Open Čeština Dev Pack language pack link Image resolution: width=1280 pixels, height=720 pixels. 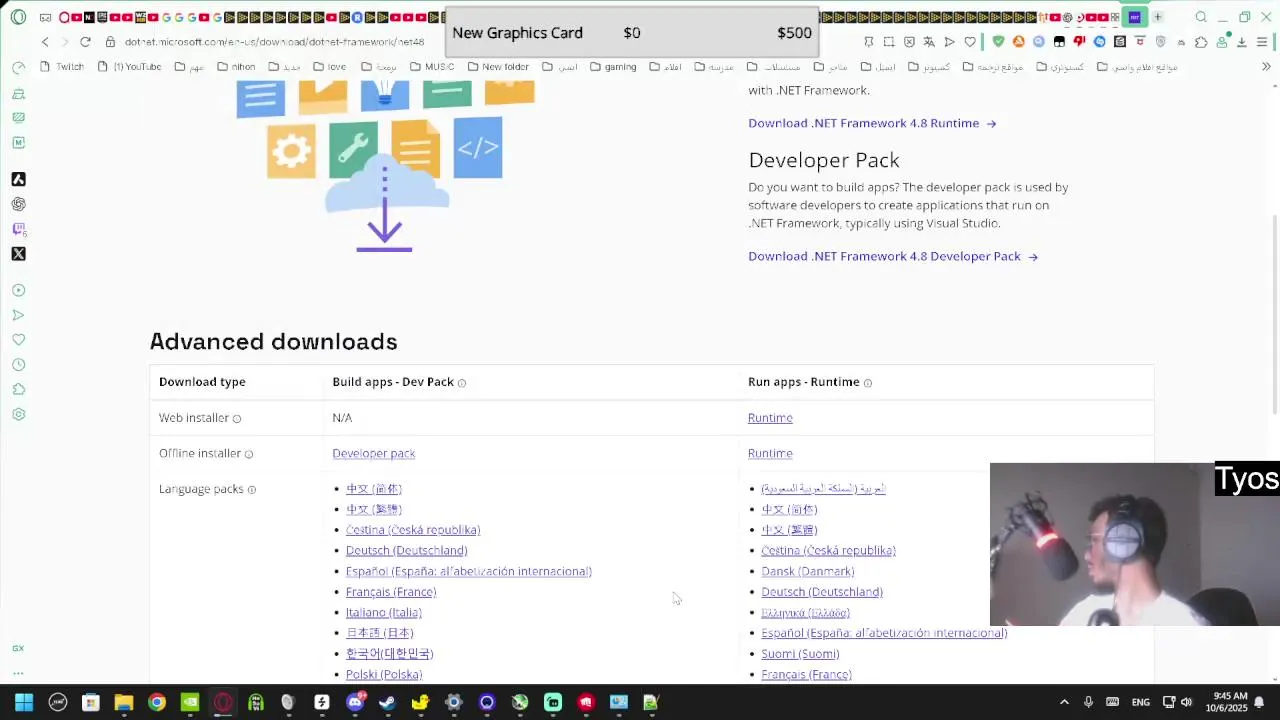(x=413, y=530)
